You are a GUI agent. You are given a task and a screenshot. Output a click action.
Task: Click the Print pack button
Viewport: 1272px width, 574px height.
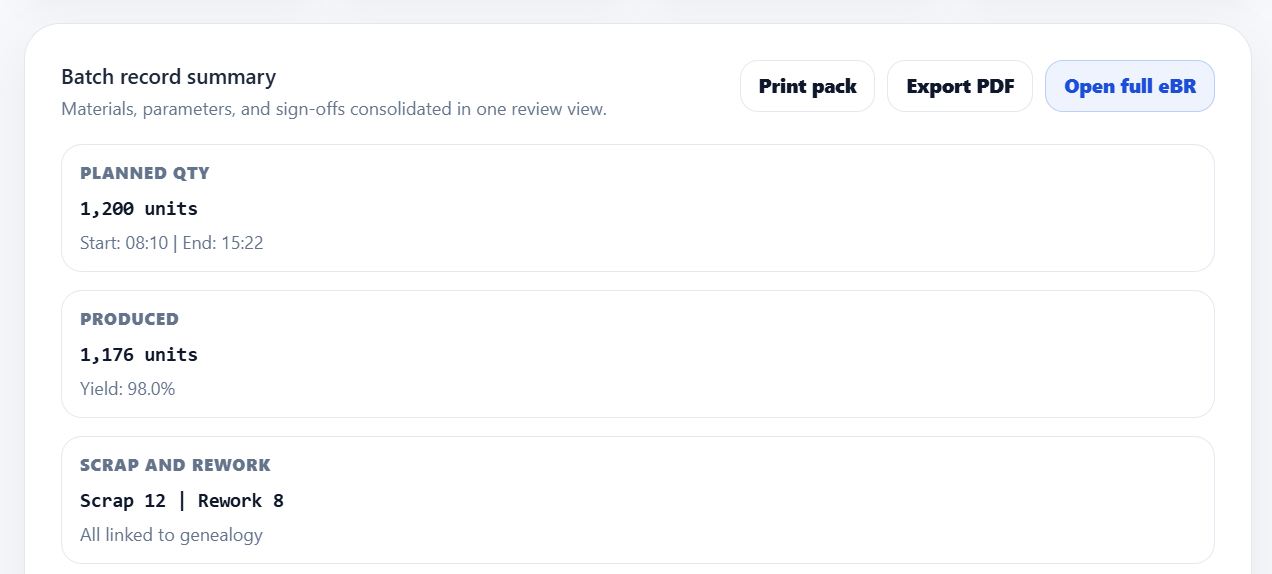tap(807, 86)
